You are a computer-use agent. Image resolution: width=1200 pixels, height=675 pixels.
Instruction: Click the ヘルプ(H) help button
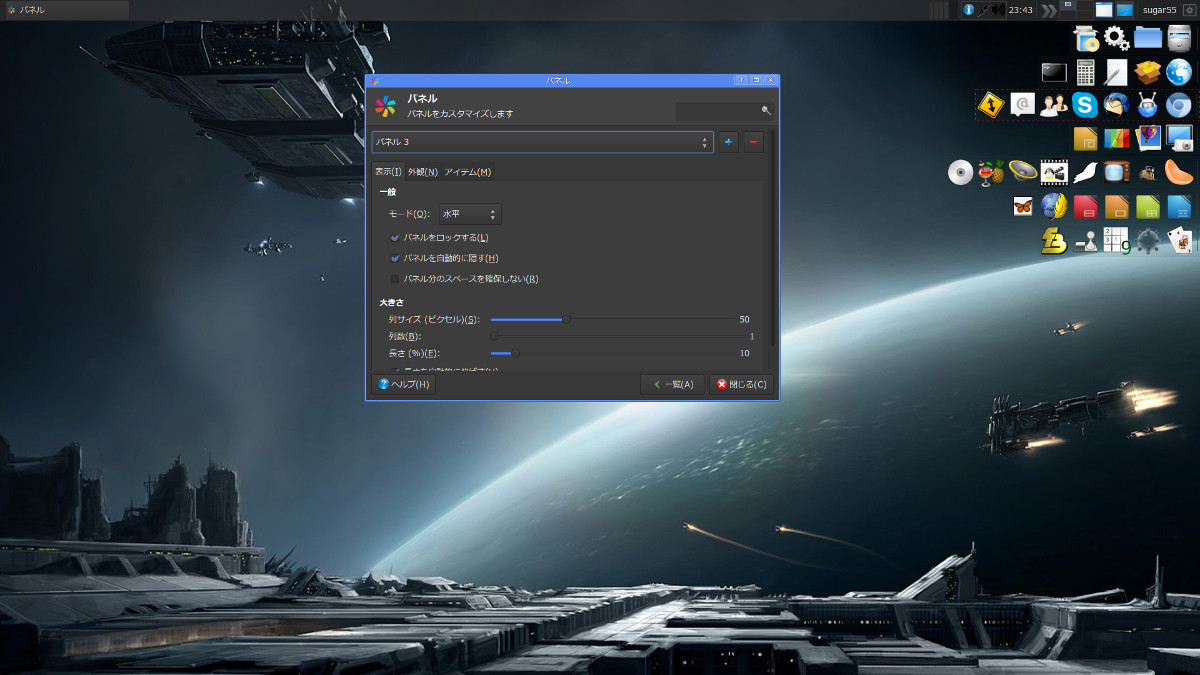pos(404,385)
